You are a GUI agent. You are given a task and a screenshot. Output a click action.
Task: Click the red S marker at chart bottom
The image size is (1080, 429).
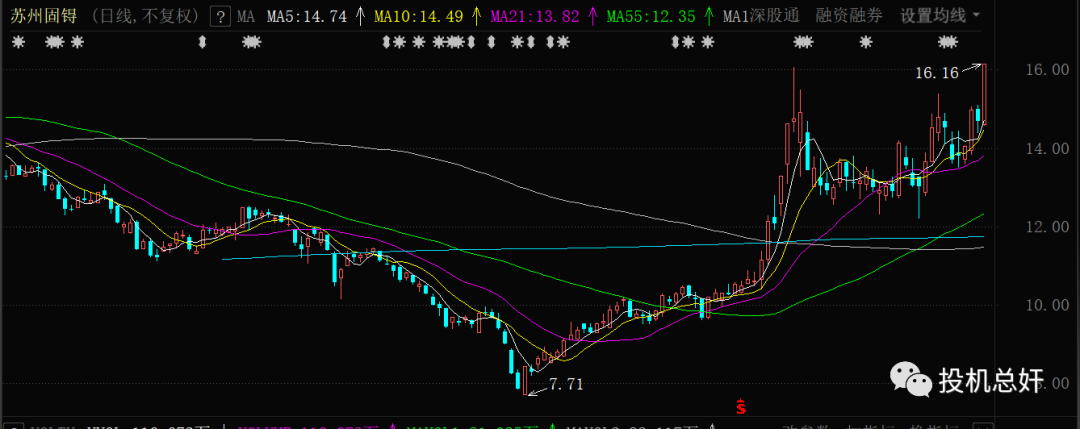pos(741,406)
